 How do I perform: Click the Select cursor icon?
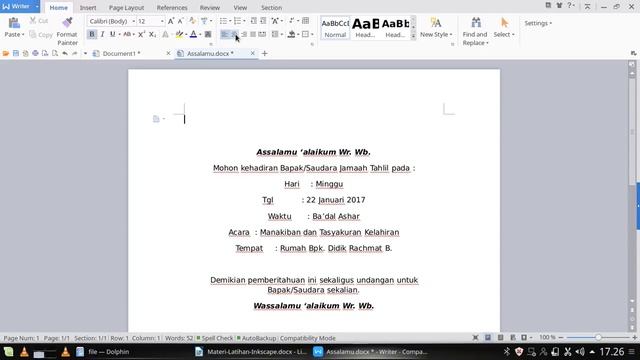504,22
